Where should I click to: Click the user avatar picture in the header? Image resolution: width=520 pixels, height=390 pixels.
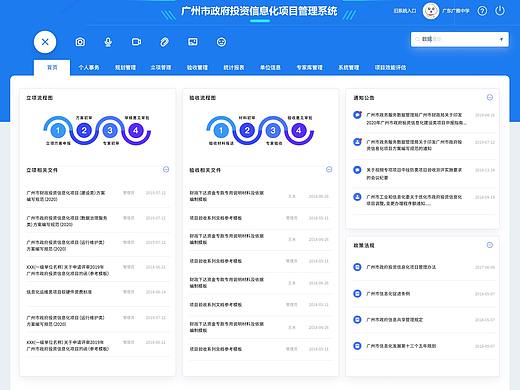pyautogui.click(x=431, y=11)
